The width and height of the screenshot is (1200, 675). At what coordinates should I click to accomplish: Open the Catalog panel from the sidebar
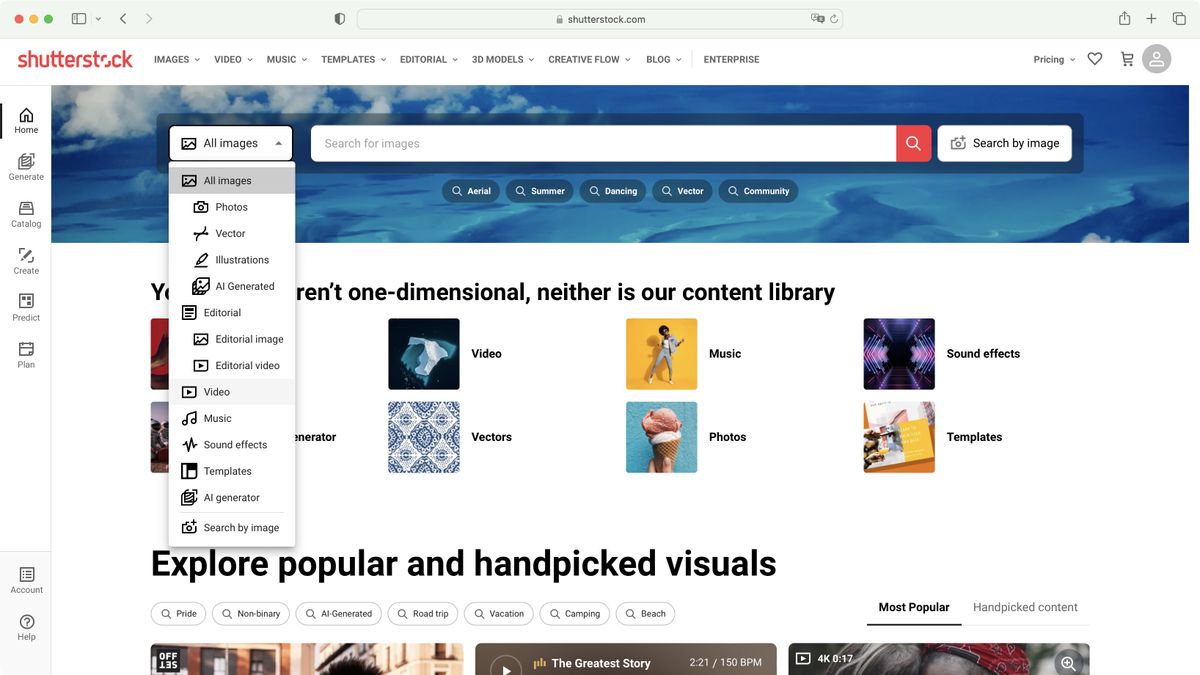25,214
